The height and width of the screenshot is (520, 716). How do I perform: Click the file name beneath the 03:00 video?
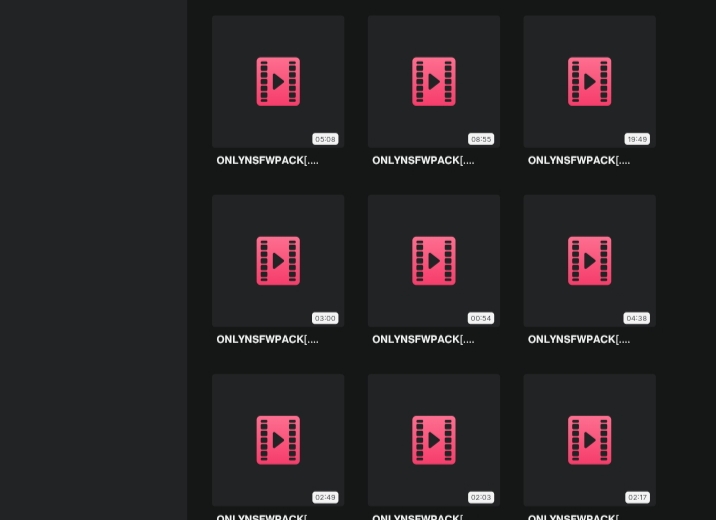267,339
